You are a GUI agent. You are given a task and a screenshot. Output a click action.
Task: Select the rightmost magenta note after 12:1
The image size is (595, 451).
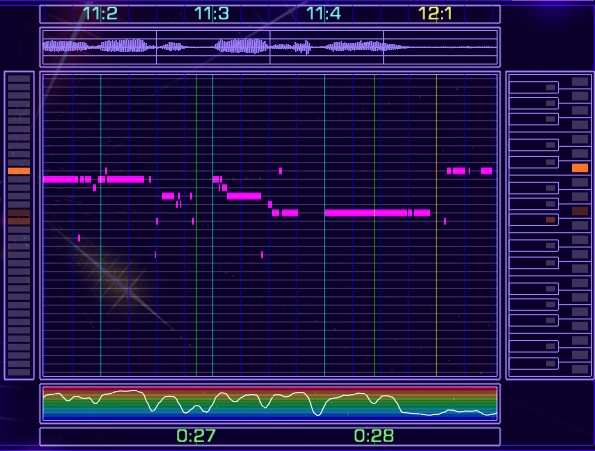(486, 171)
